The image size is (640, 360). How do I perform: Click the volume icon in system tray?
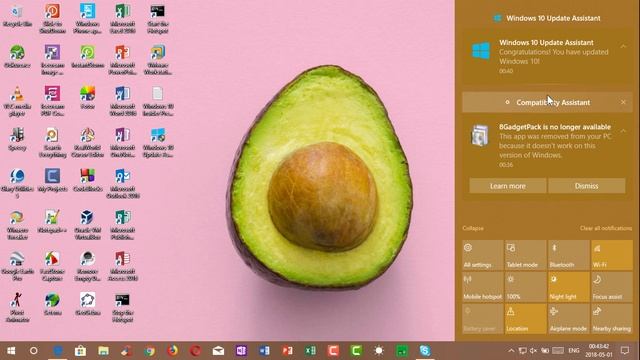tap(533, 351)
